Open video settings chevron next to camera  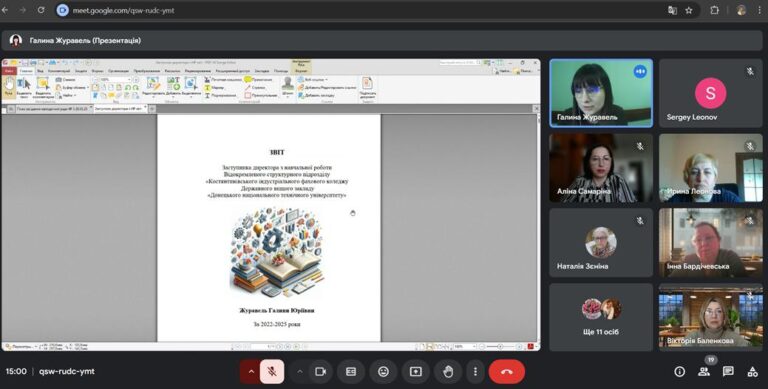pos(300,371)
